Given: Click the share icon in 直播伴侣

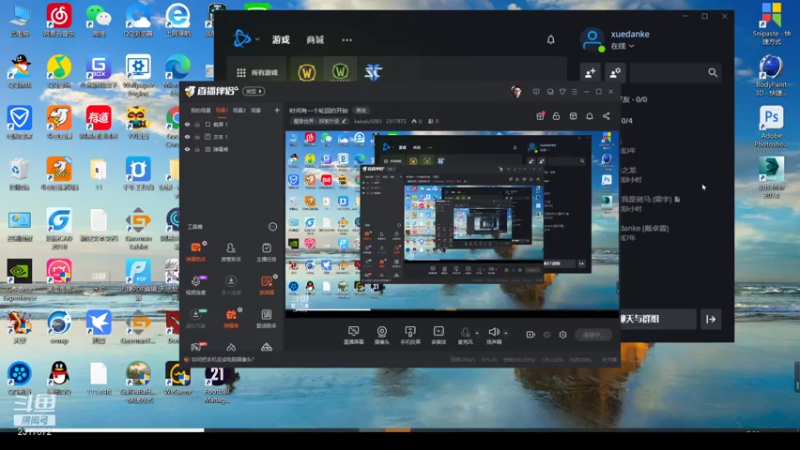Looking at the screenshot, I should click(x=606, y=116).
